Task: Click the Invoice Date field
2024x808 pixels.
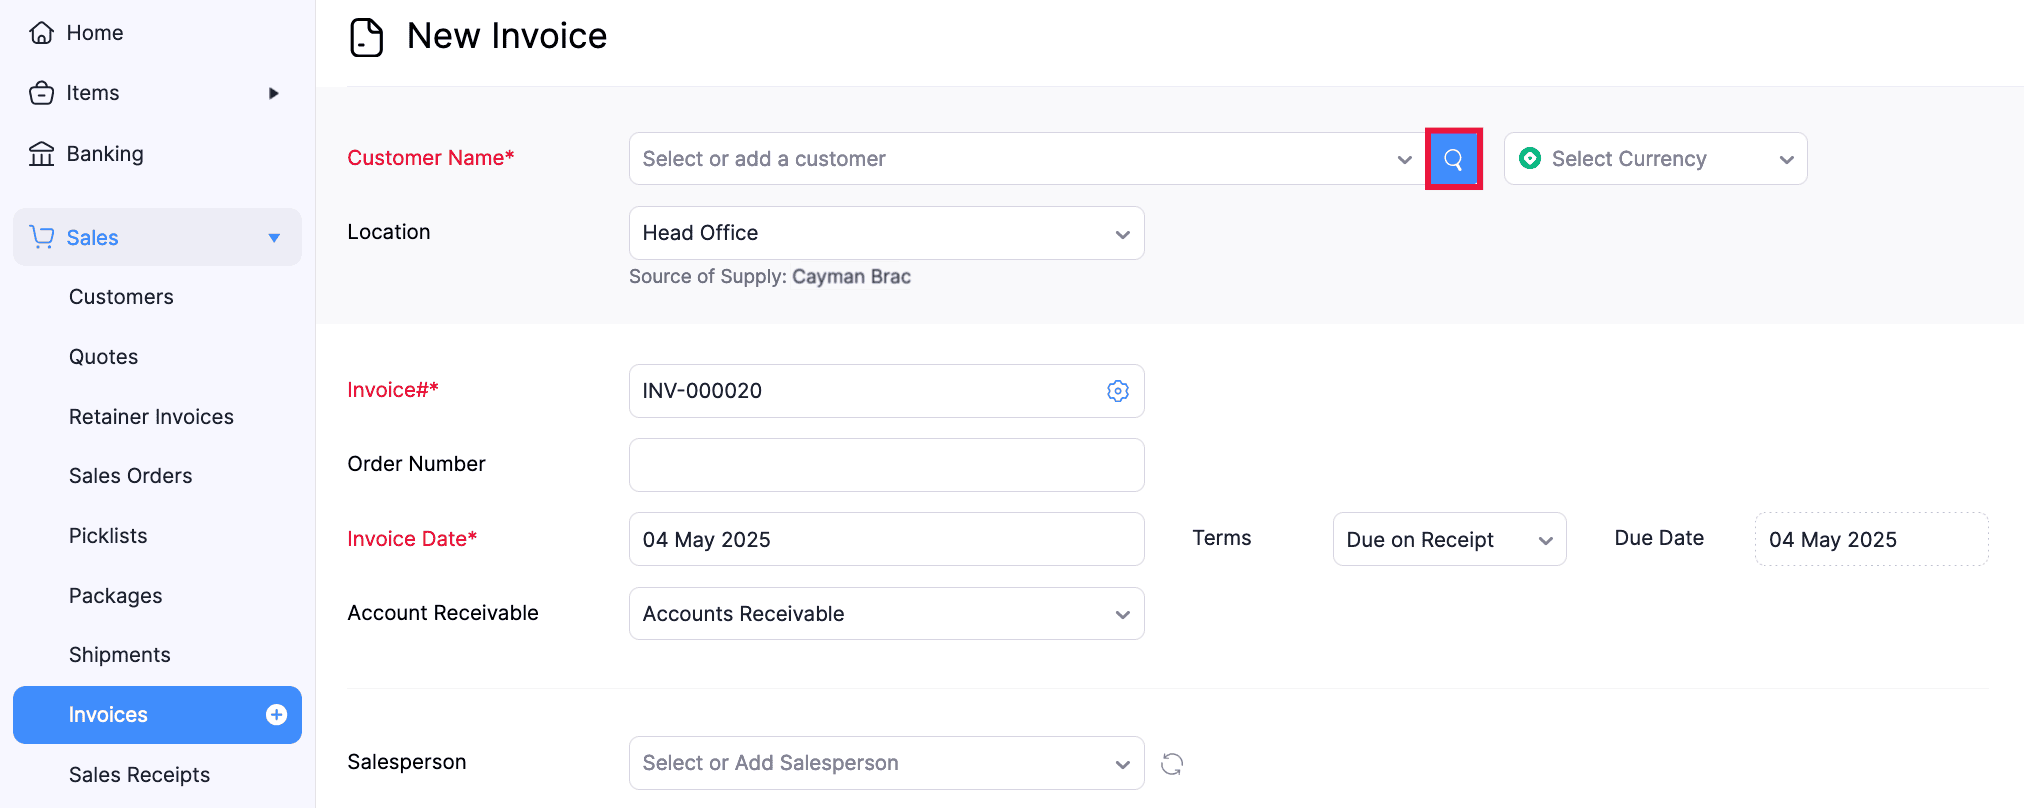Action: pyautogui.click(x=886, y=540)
